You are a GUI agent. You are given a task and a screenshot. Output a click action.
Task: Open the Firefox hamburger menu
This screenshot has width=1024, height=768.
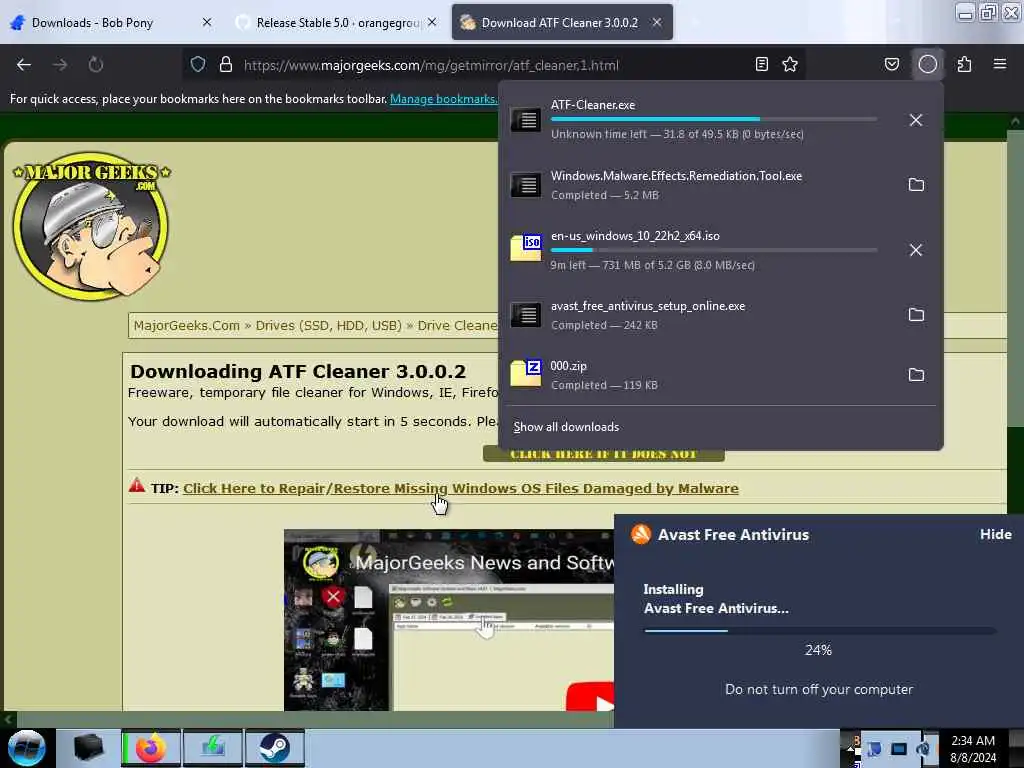(1000, 64)
